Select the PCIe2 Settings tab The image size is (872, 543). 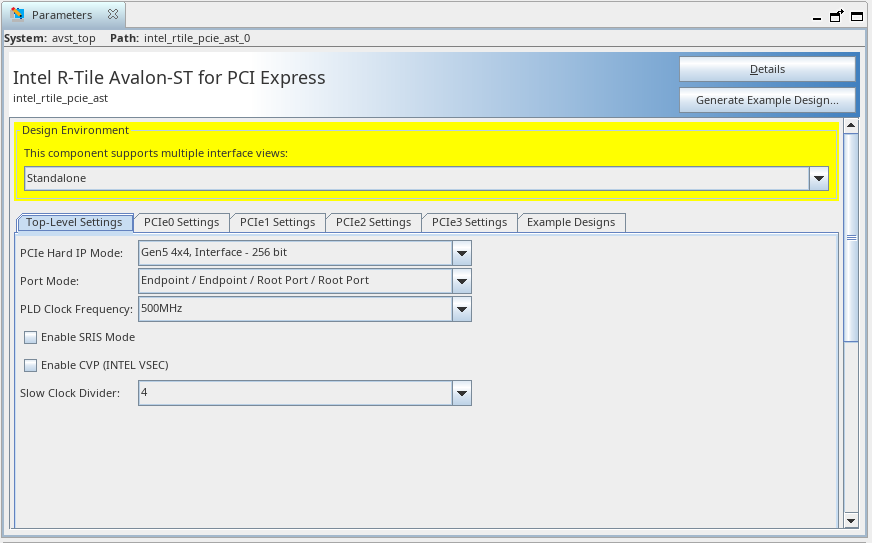[x=373, y=222]
